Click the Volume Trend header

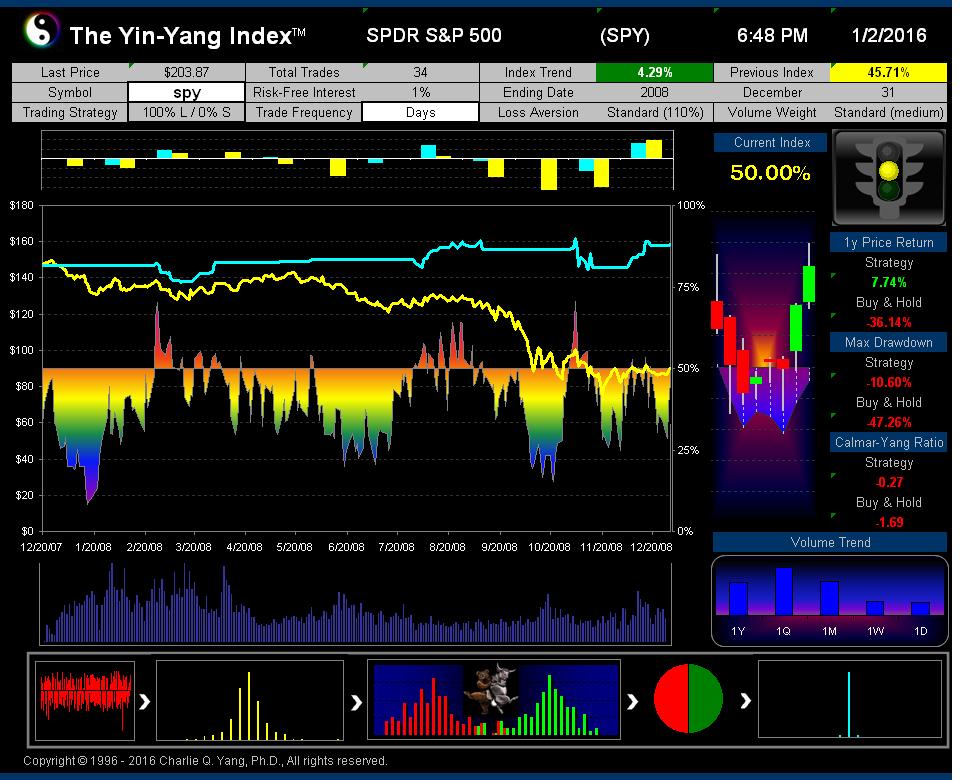coord(830,542)
